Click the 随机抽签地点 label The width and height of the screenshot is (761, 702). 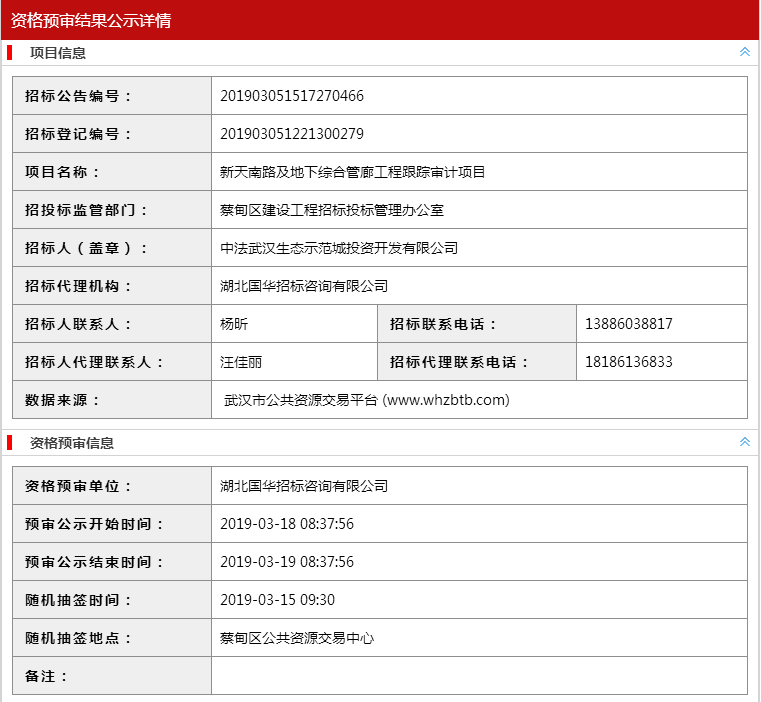click(x=78, y=637)
